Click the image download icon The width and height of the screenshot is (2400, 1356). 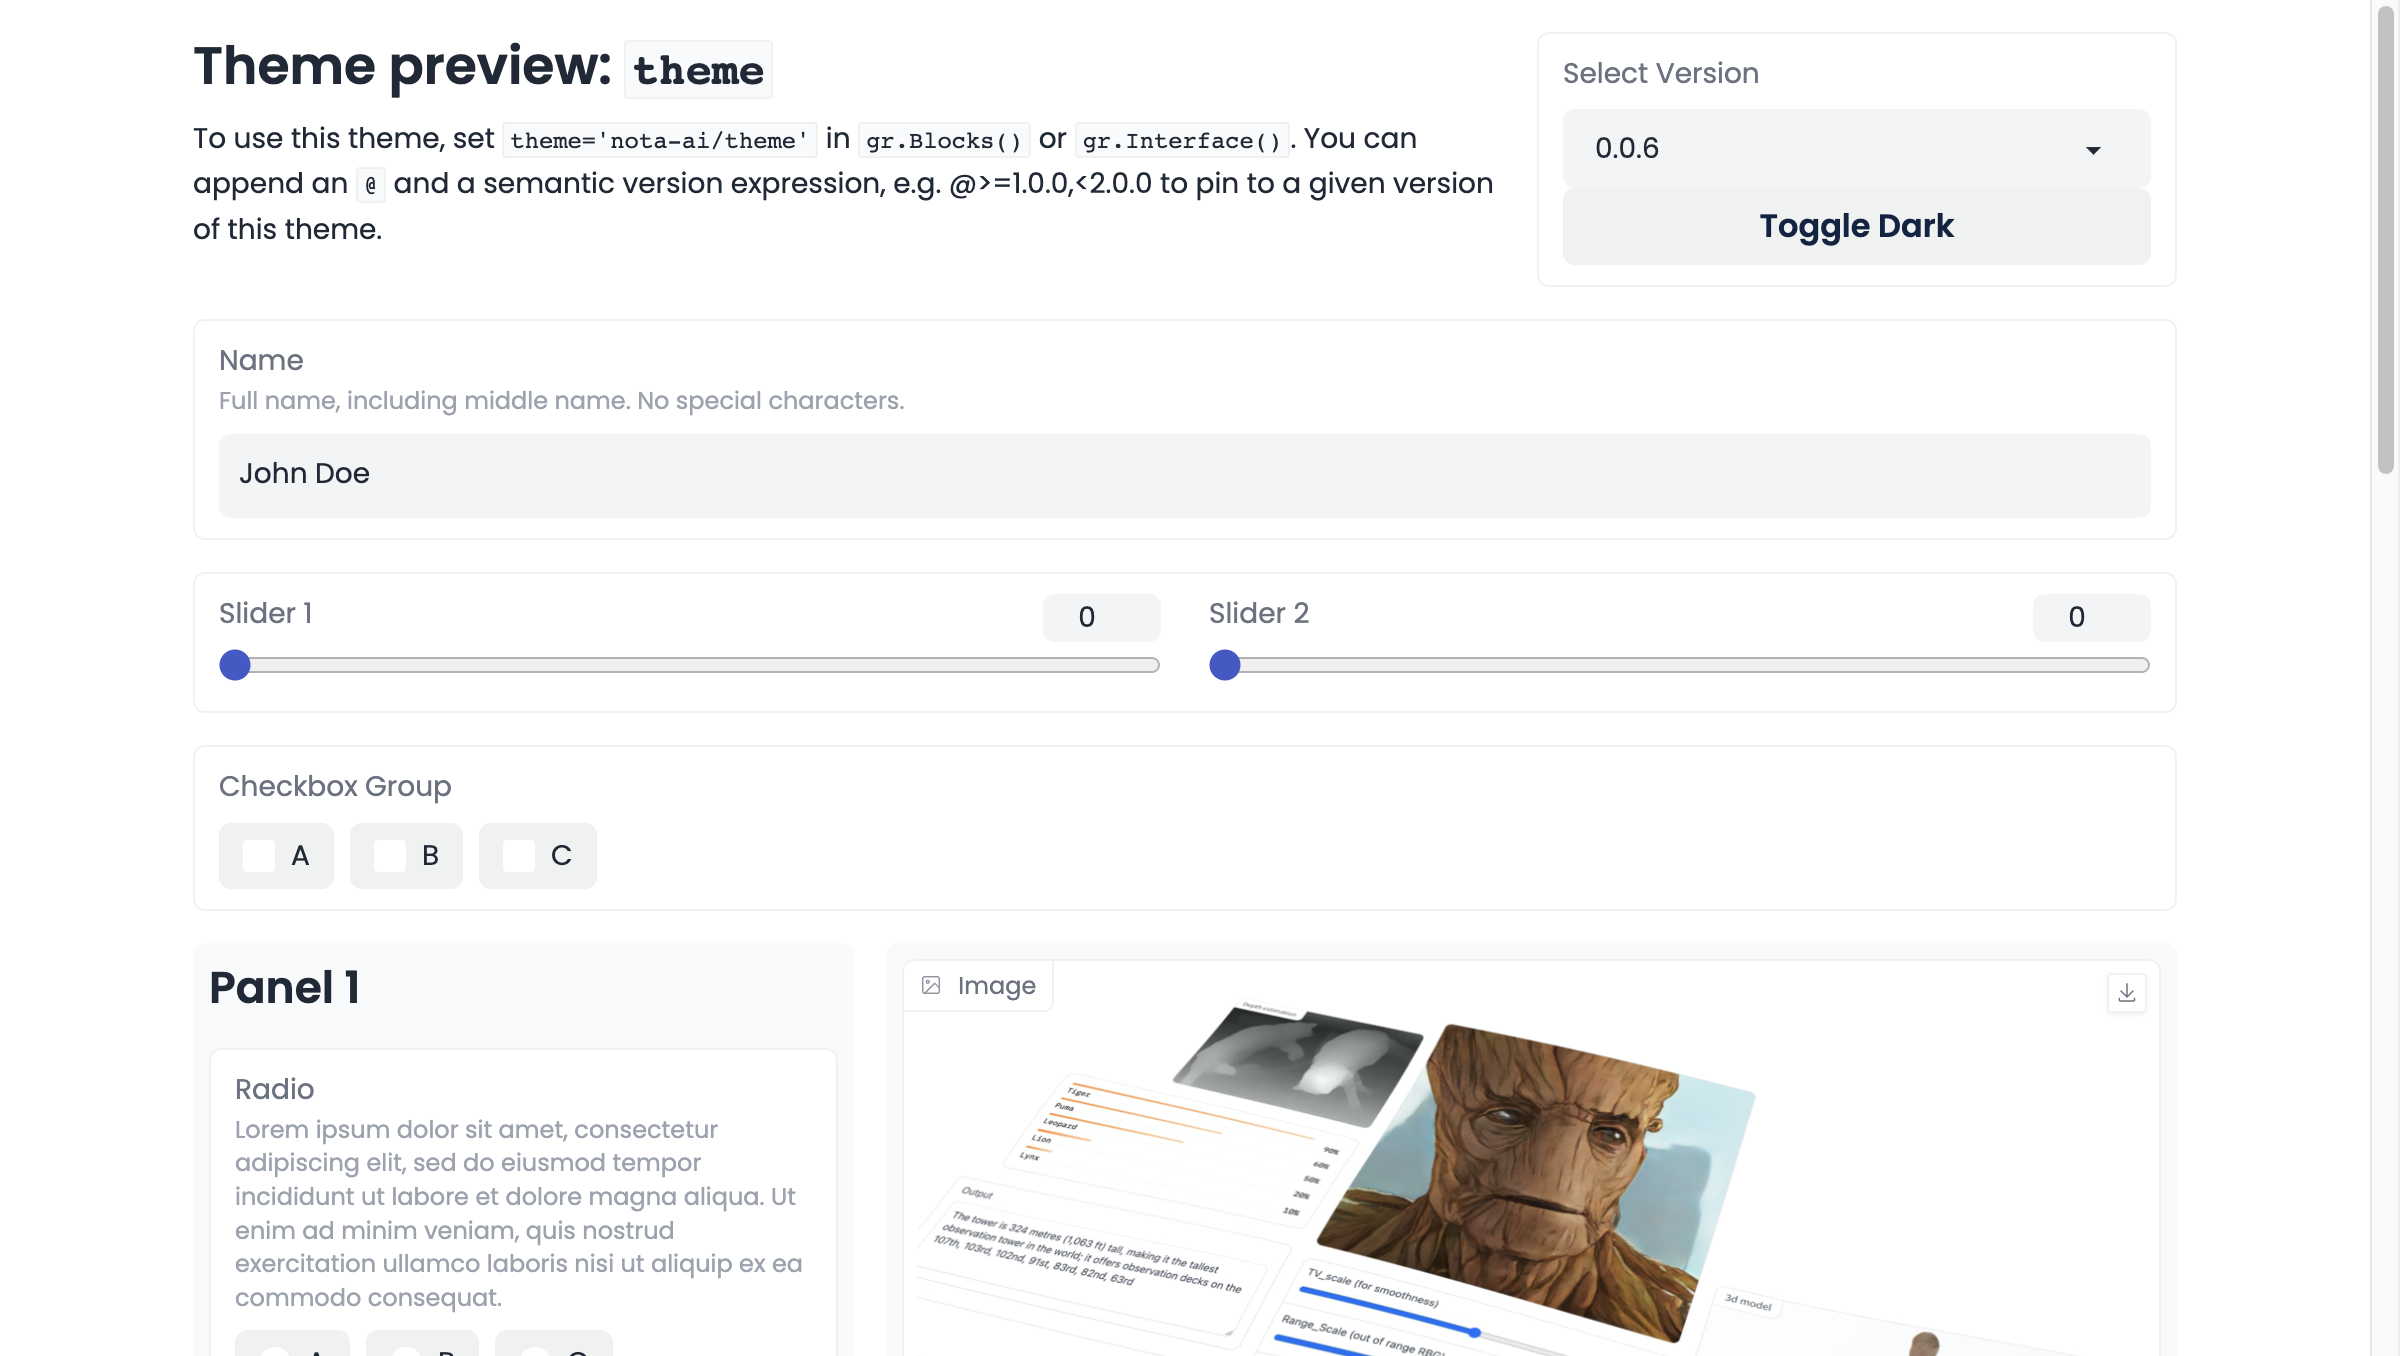(x=2126, y=992)
